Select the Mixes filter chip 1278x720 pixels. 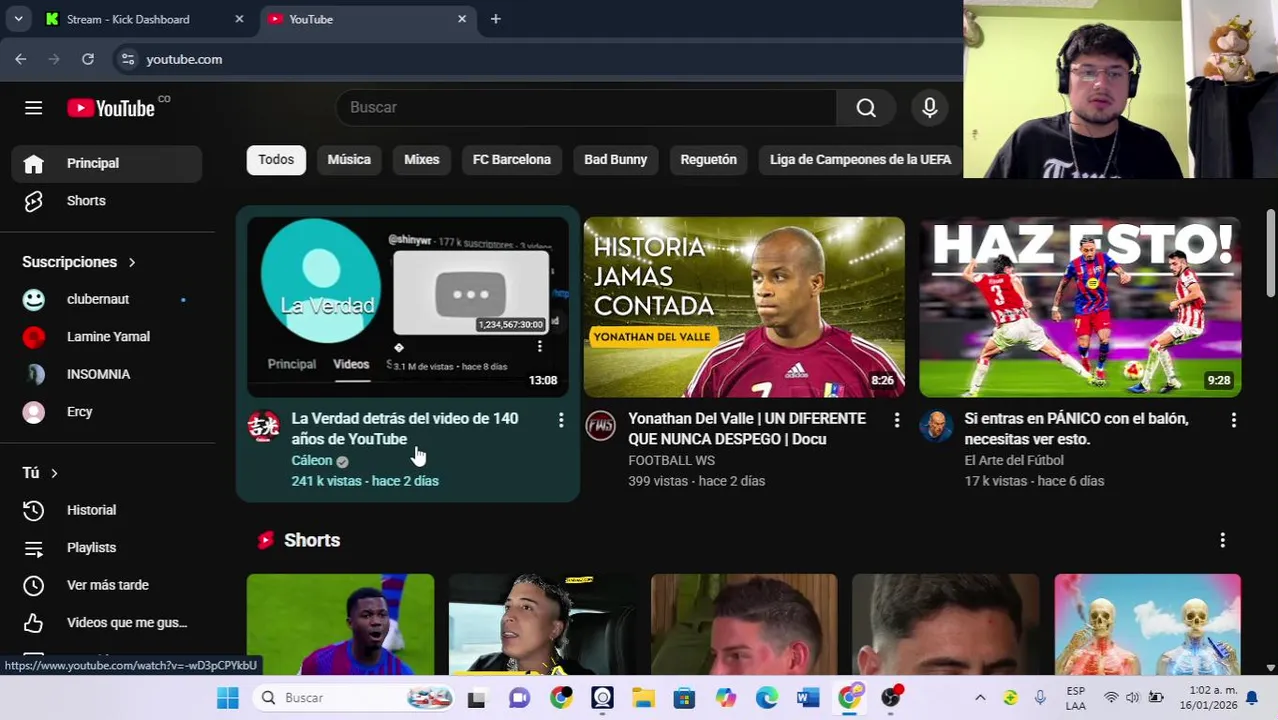(x=422, y=160)
